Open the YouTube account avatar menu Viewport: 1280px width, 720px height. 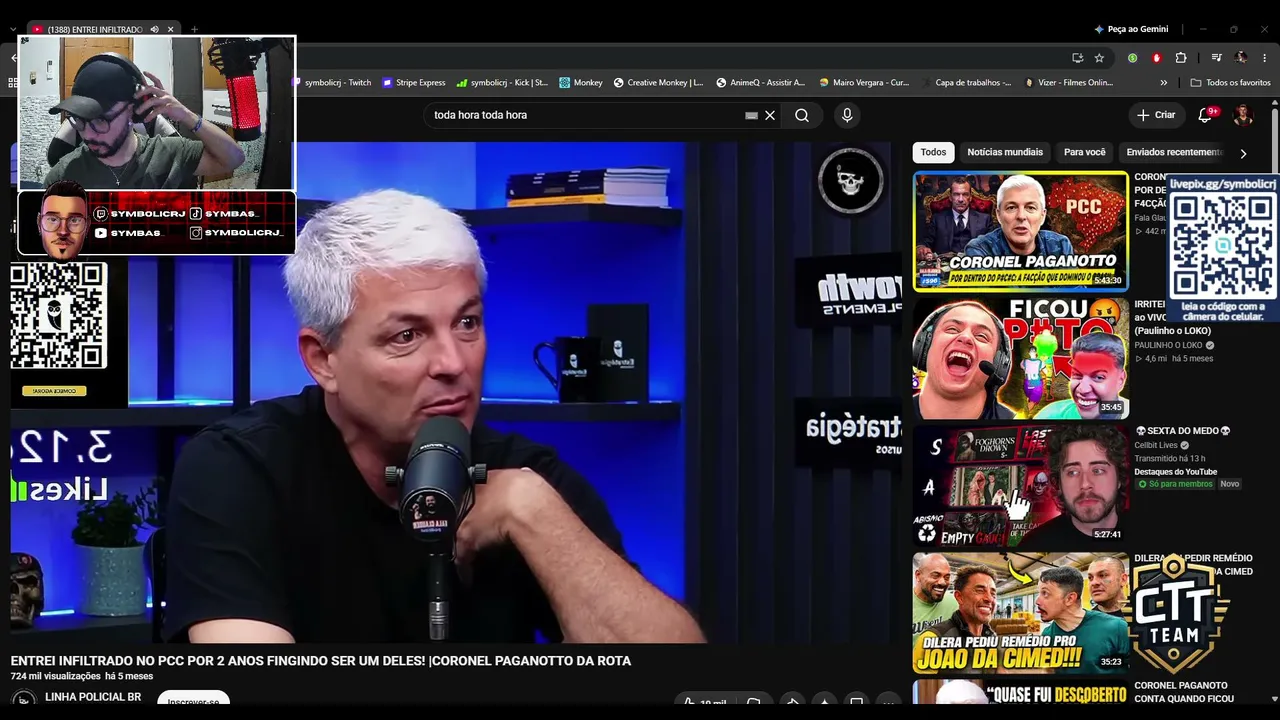(1243, 115)
